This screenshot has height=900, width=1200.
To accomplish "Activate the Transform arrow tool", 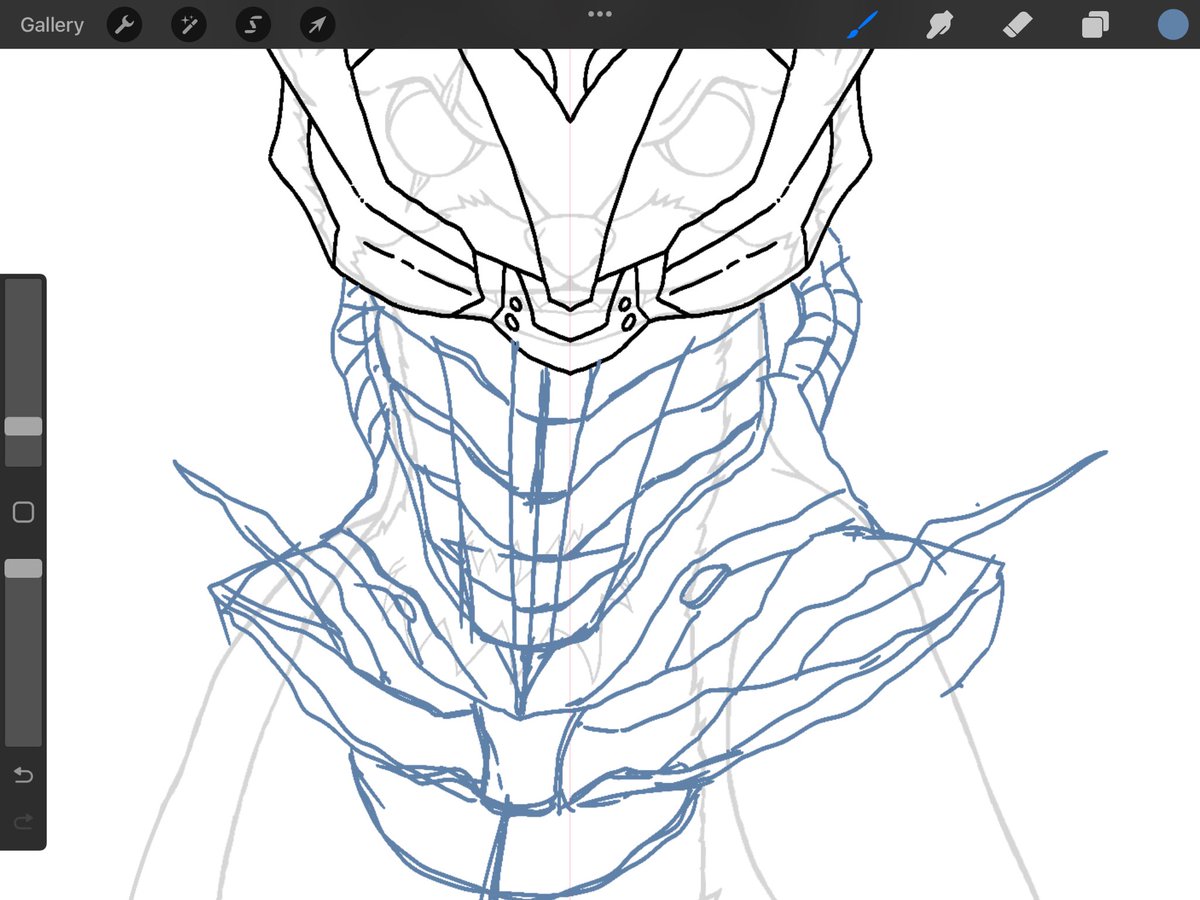I will [316, 24].
